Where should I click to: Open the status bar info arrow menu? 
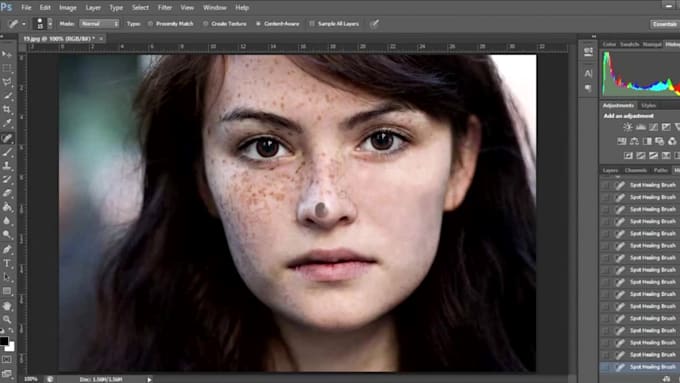coord(149,380)
